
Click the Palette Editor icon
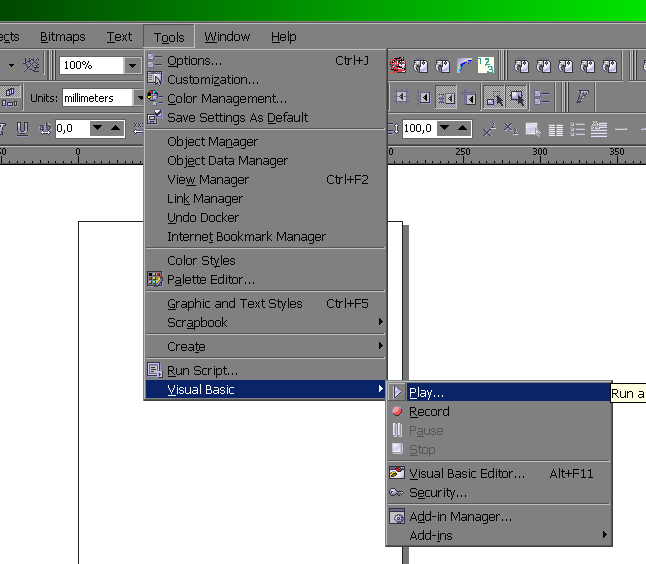[x=155, y=279]
